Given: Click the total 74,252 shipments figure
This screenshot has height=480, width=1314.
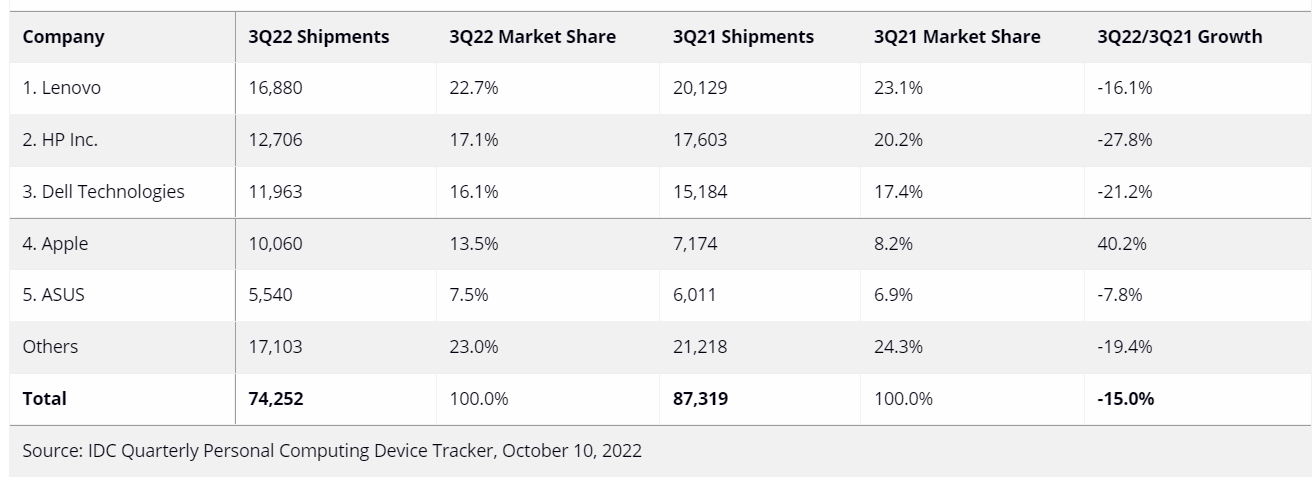Looking at the screenshot, I should [x=276, y=399].
